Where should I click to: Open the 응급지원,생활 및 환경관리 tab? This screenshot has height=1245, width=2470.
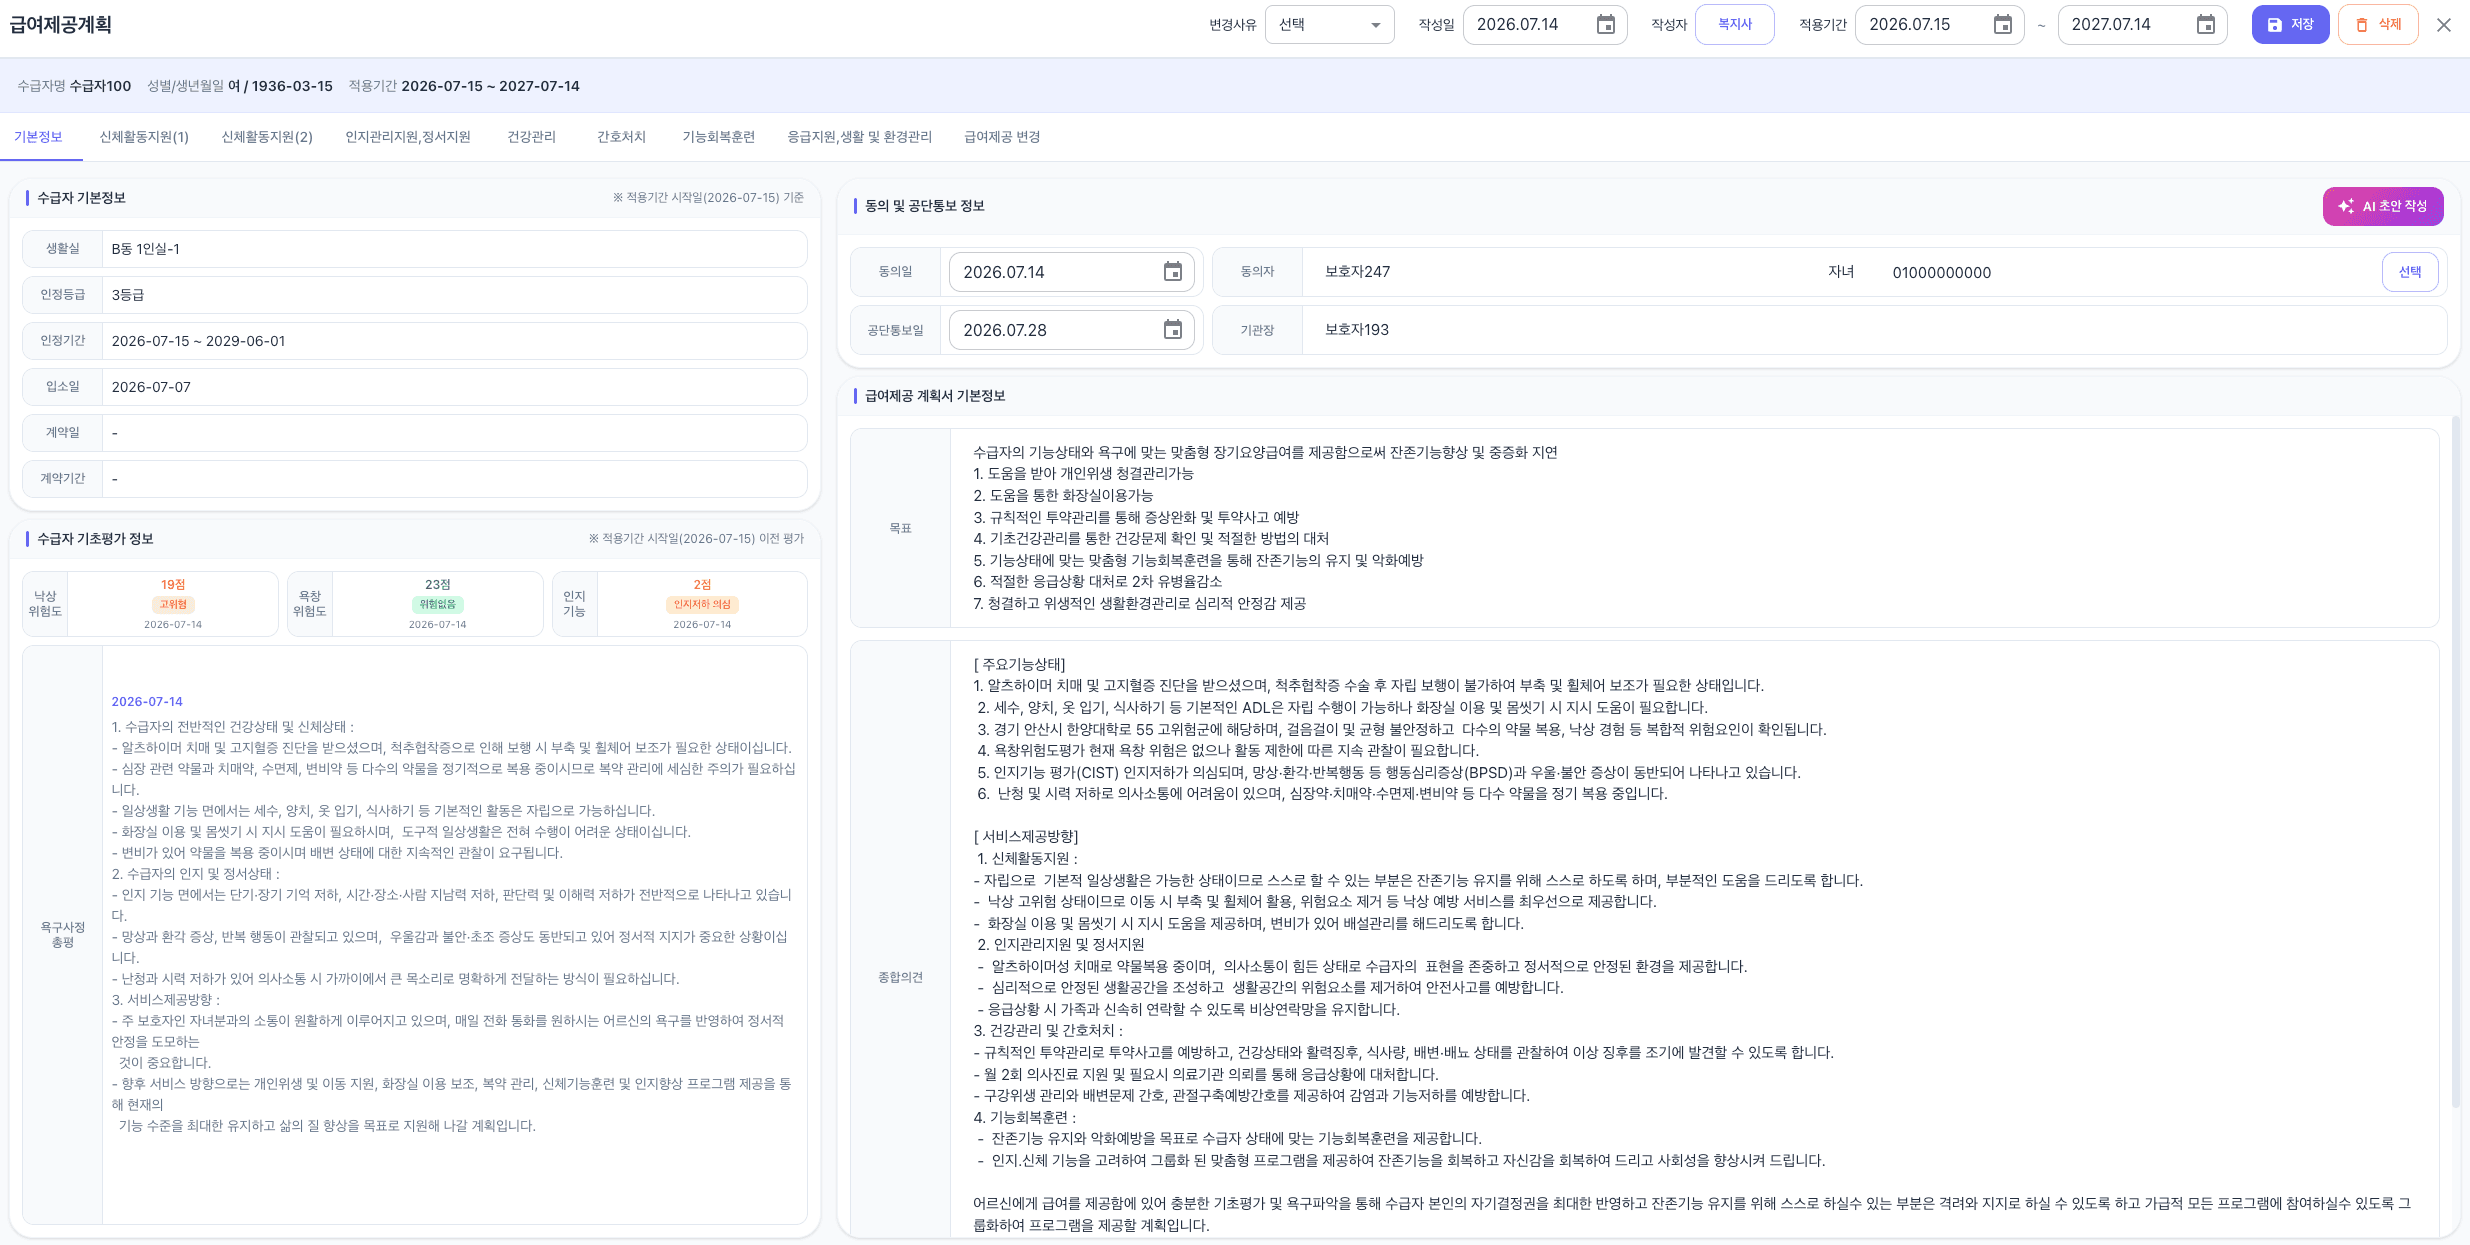point(860,137)
